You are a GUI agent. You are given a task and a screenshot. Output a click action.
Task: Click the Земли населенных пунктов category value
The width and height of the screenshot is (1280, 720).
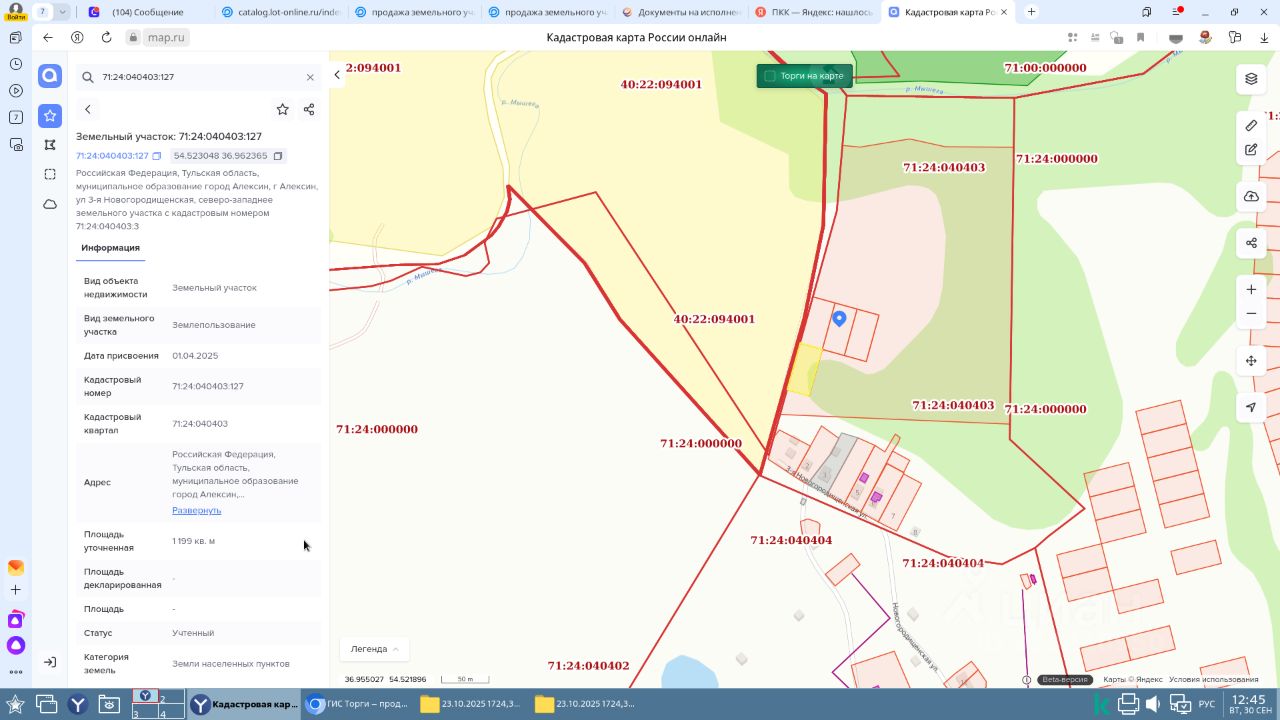[231, 664]
